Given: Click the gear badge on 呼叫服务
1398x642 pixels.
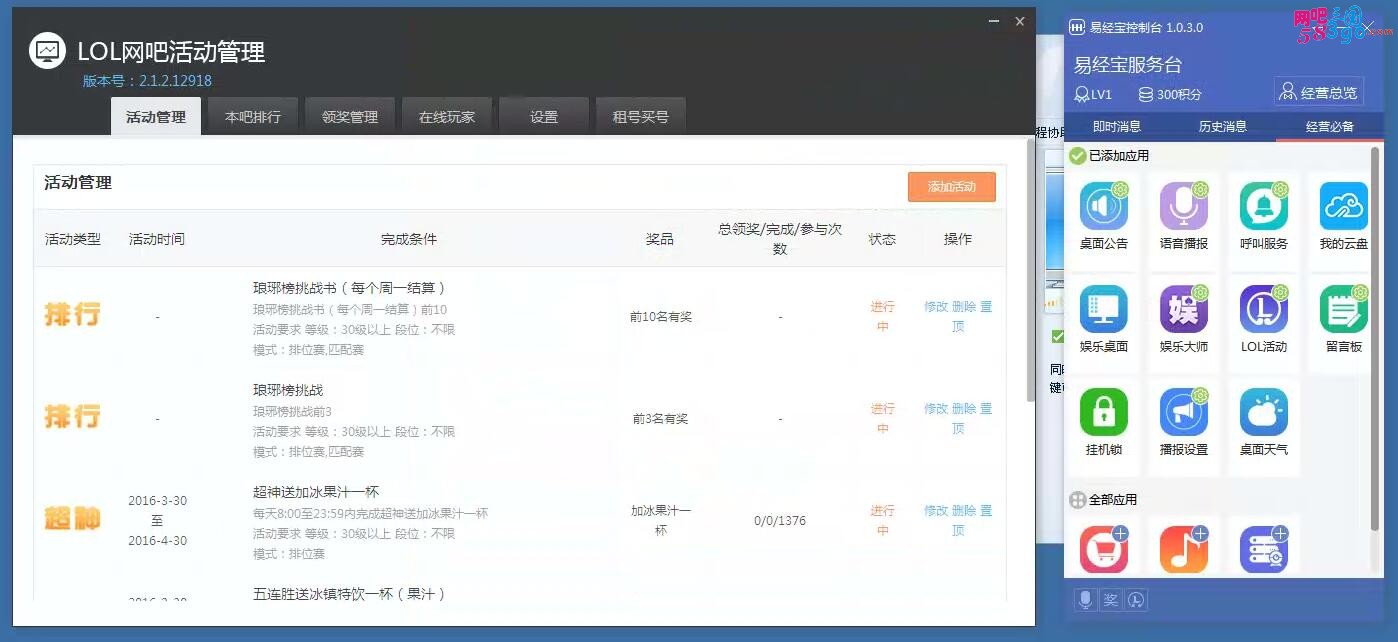Looking at the screenshot, I should click(1281, 189).
